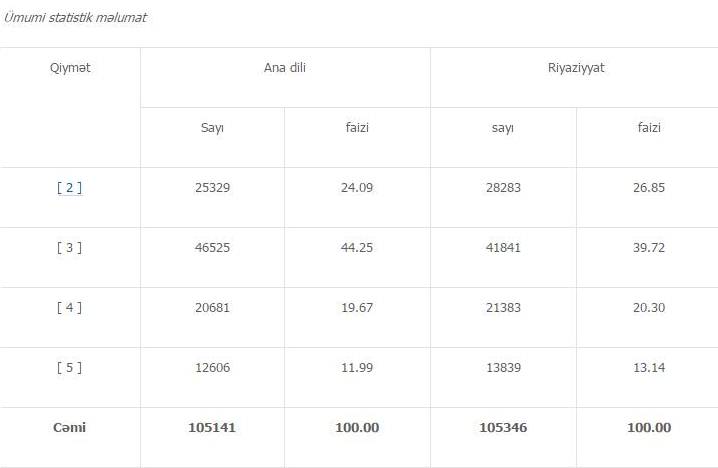Click the Sayı subheader under Ana dili
This screenshot has height=468, width=718.
(212, 128)
